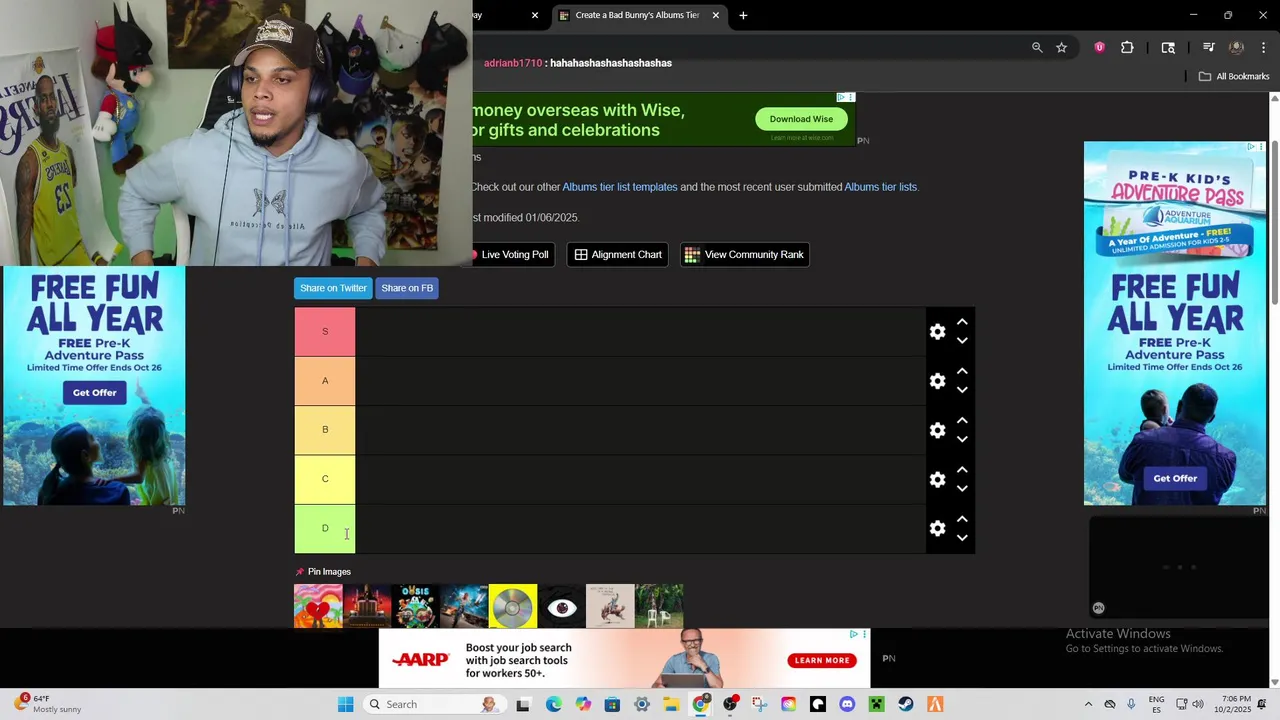
Task: Move the A tier row up
Action: [962, 371]
